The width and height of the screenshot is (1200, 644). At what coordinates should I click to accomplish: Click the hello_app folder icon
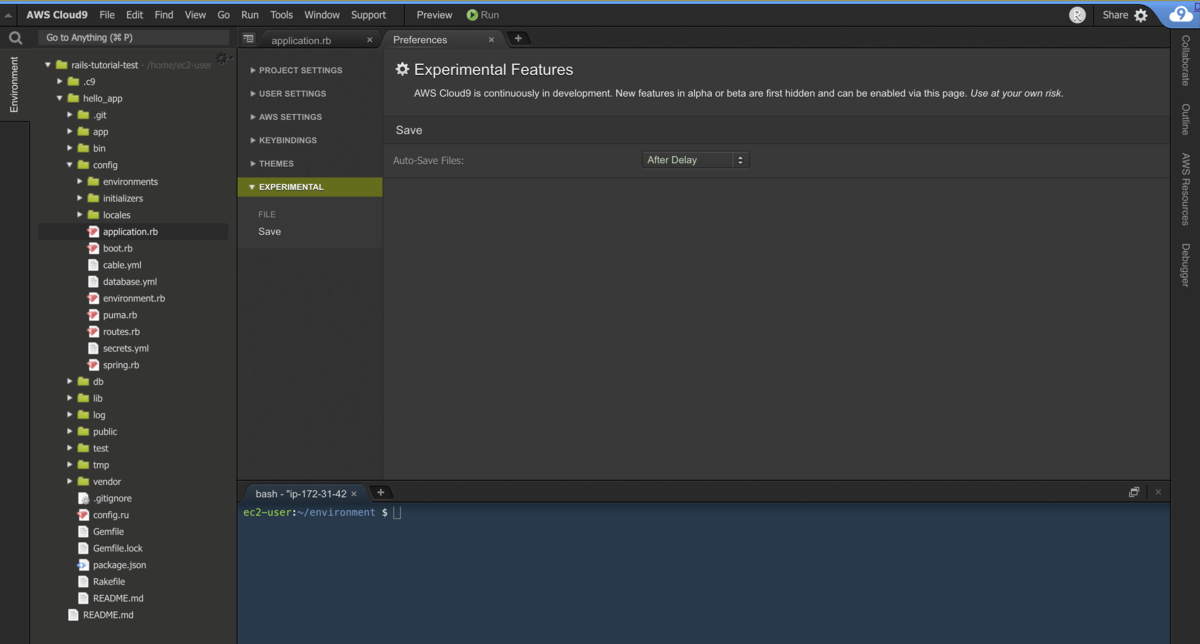73,98
